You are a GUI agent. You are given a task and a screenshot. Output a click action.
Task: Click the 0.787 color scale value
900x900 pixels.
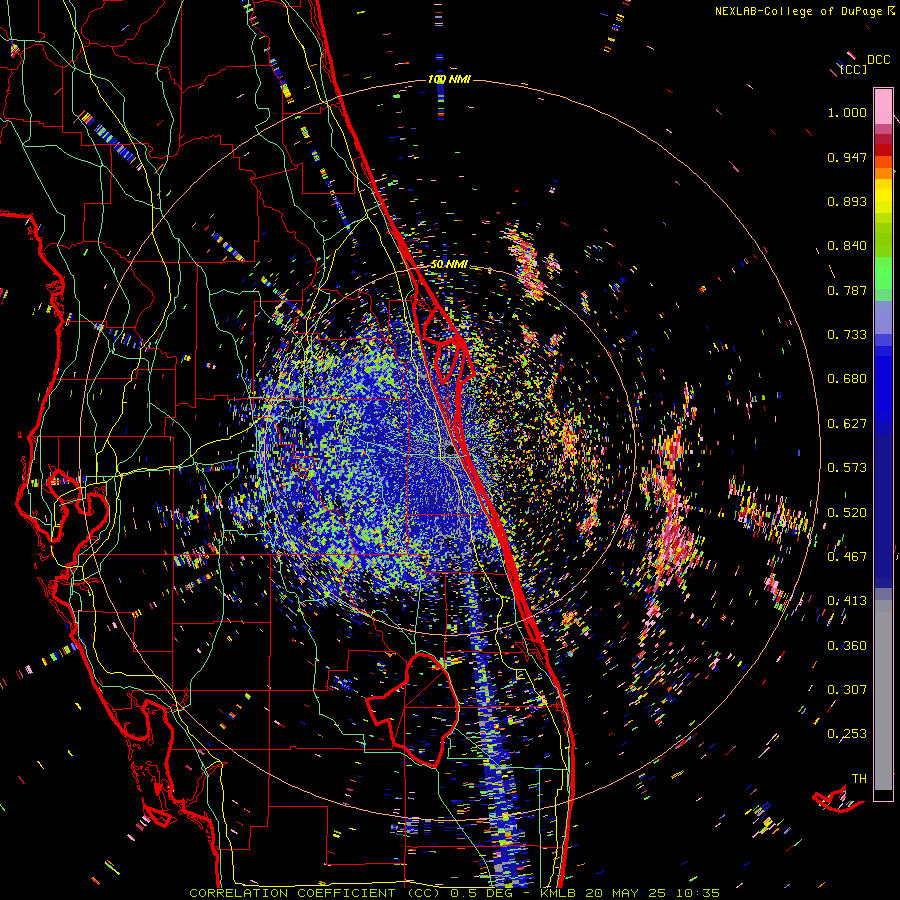click(847, 290)
